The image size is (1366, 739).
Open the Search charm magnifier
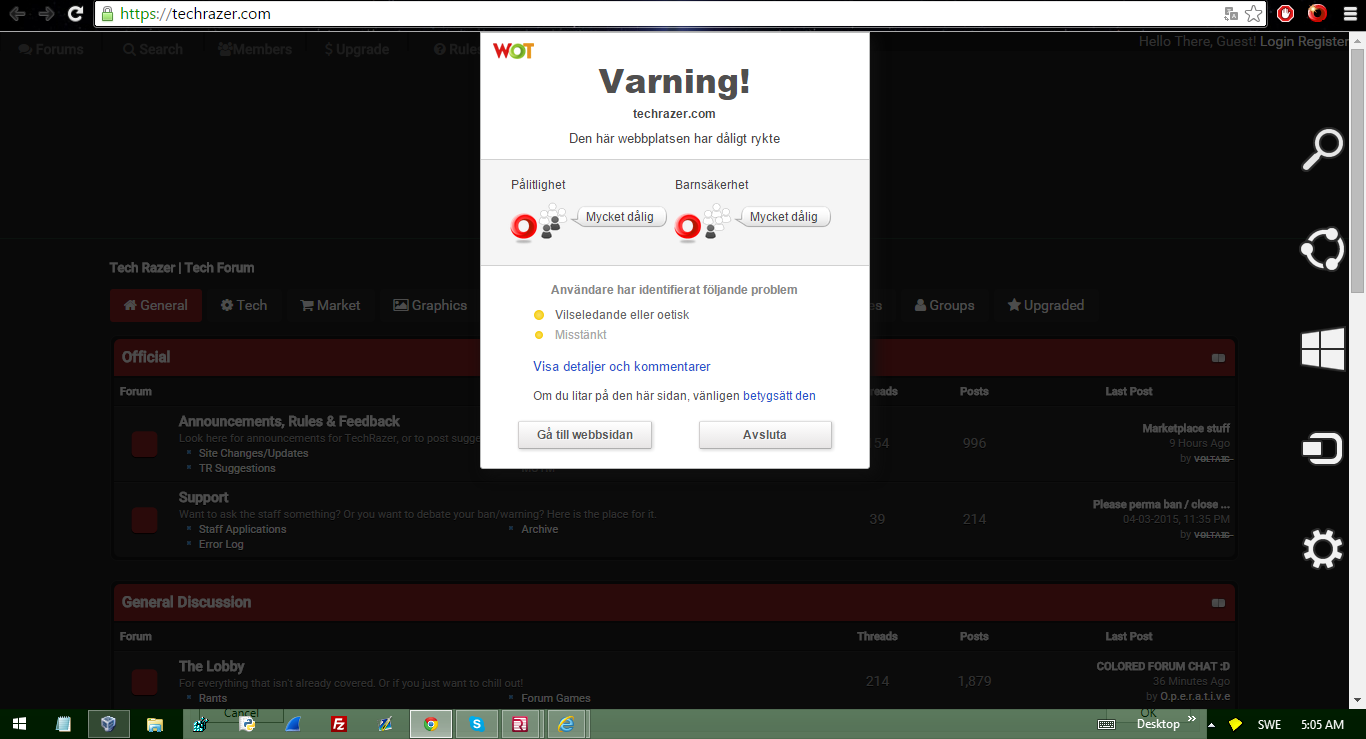[1321, 150]
